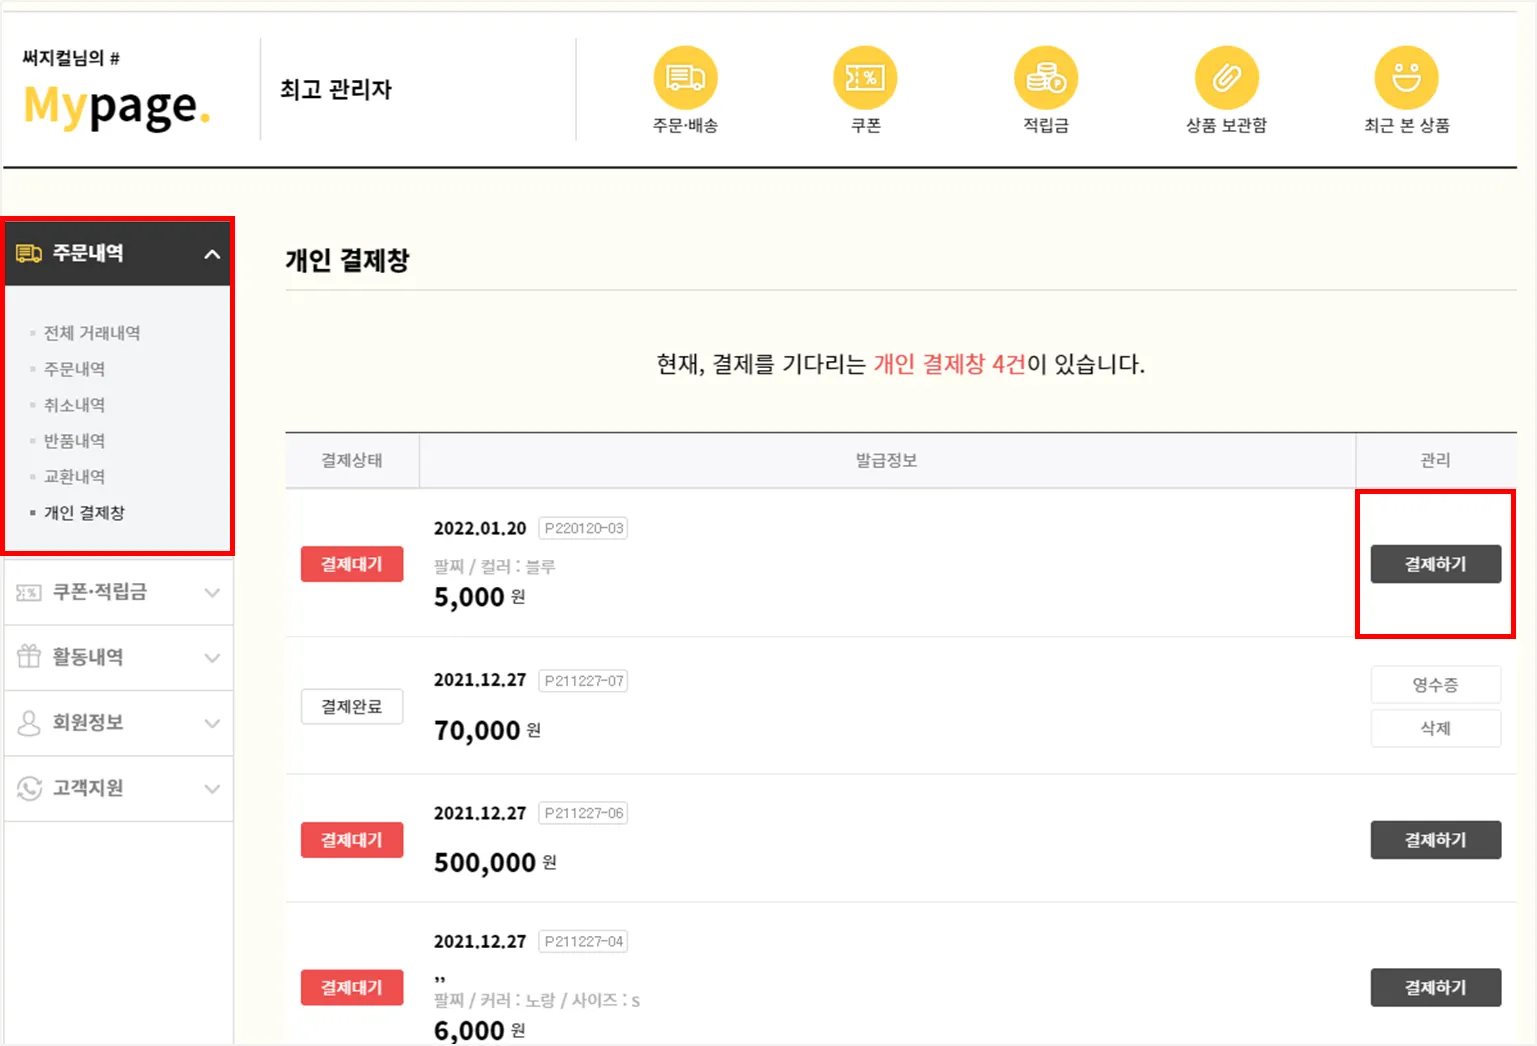The height and width of the screenshot is (1046, 1537).
Task: Click the 회원정보 person icon in sidebar
Action: [29, 723]
